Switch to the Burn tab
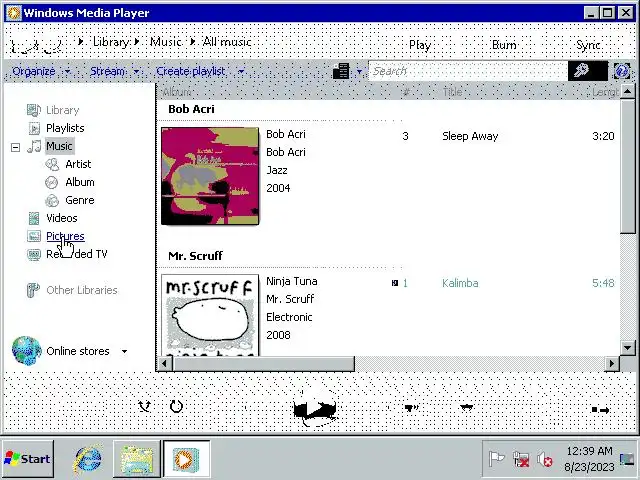 pyautogui.click(x=504, y=45)
